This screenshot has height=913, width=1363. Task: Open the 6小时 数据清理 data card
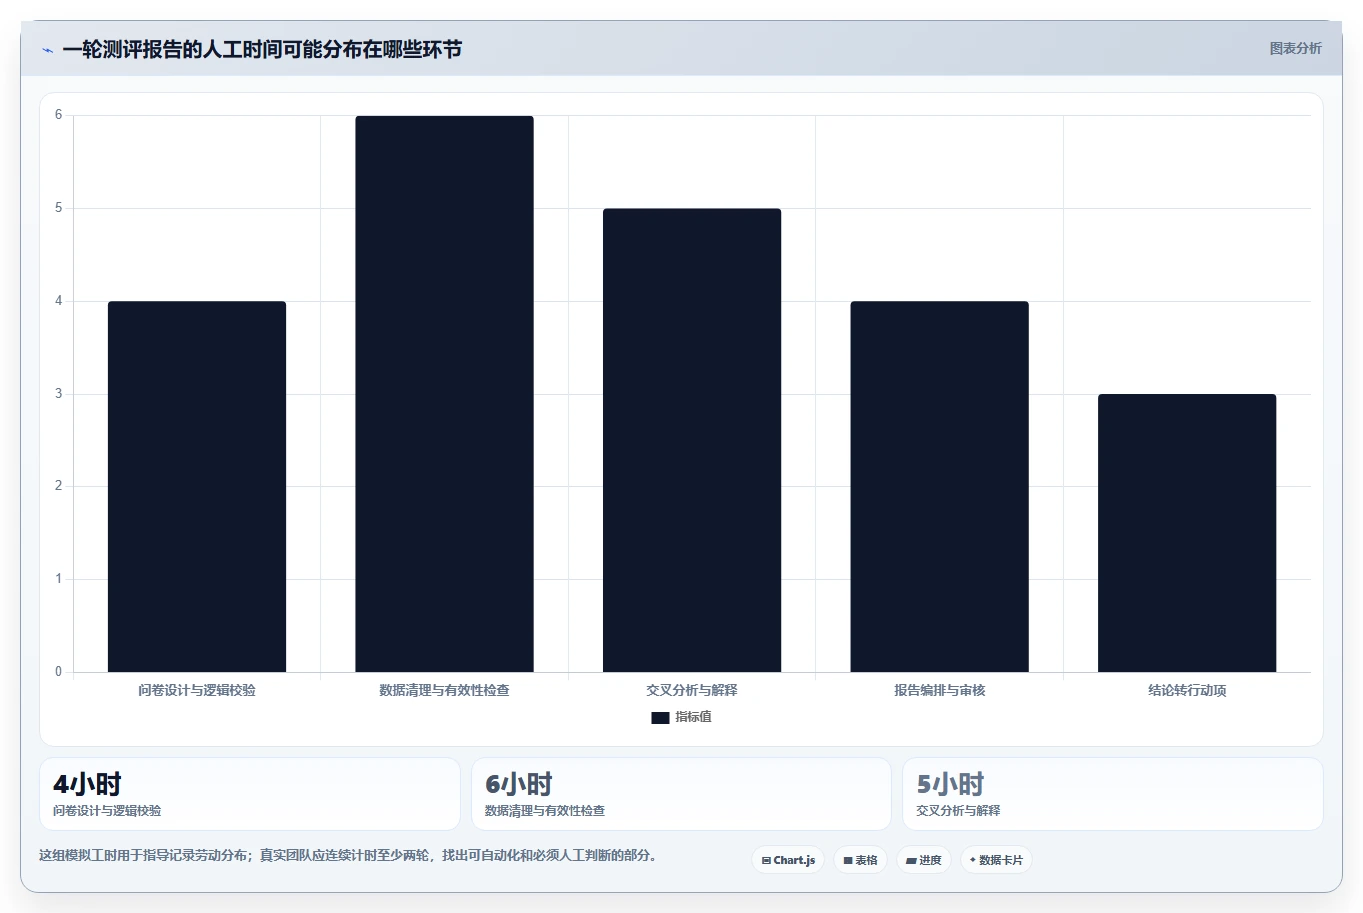click(x=681, y=794)
